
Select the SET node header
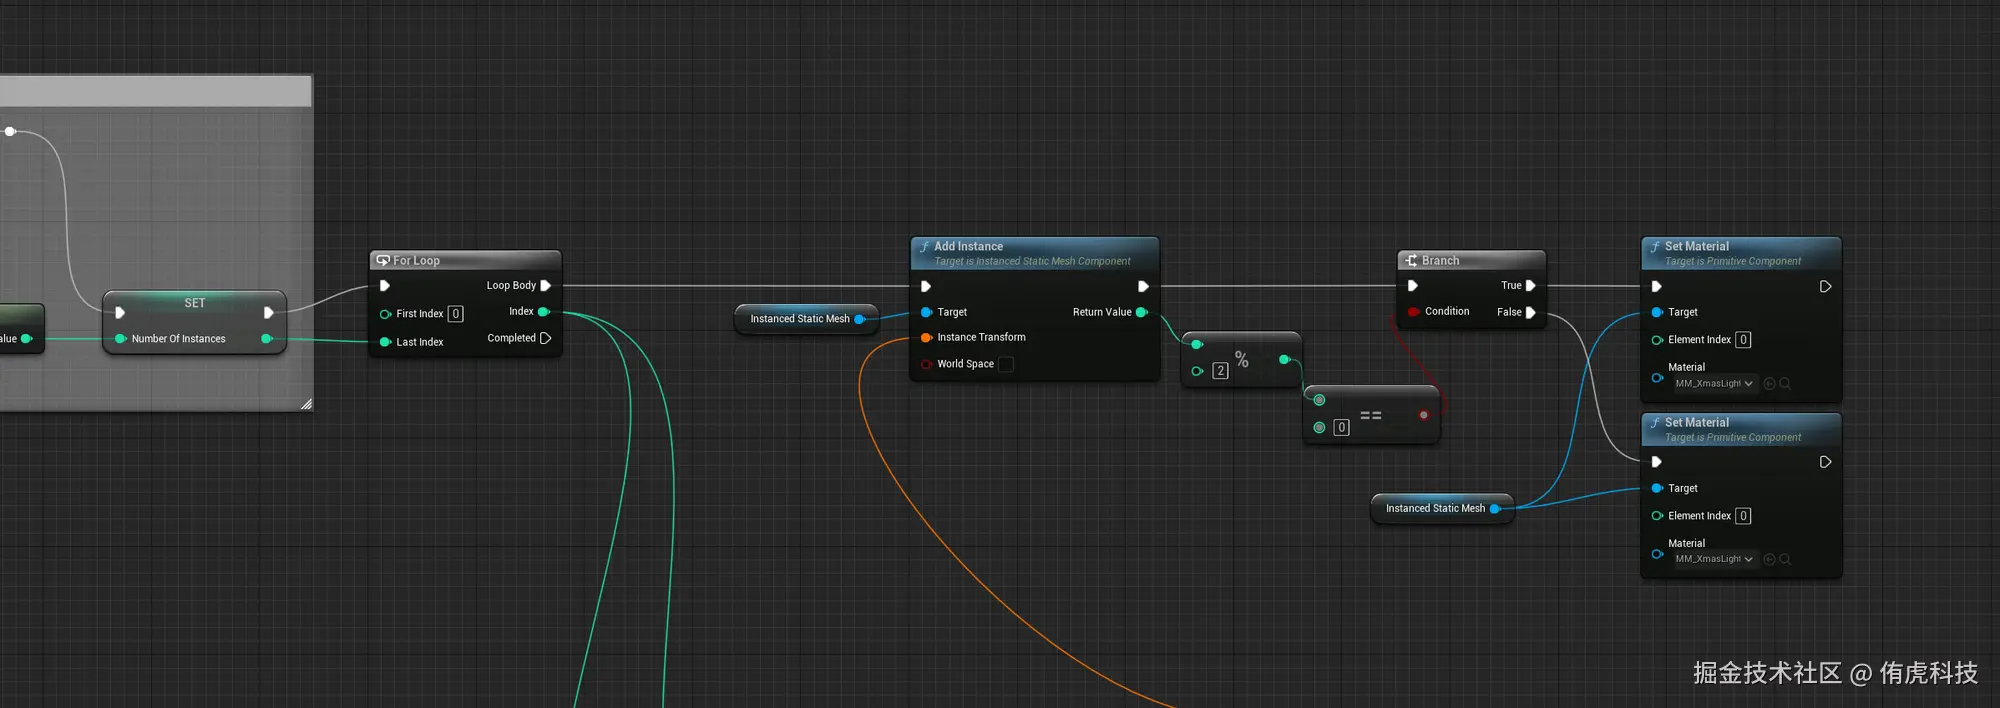click(x=195, y=302)
